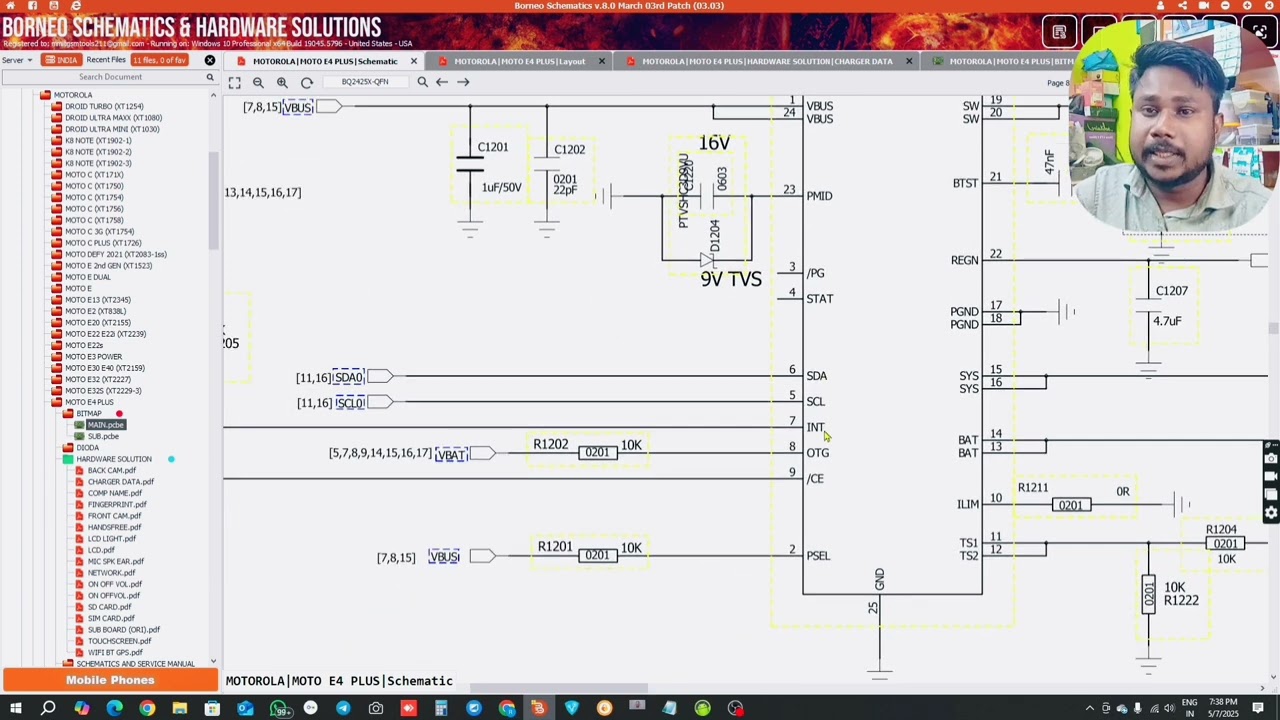Image resolution: width=1280 pixels, height=720 pixels.
Task: Click the Search Document input field
Action: [110, 77]
